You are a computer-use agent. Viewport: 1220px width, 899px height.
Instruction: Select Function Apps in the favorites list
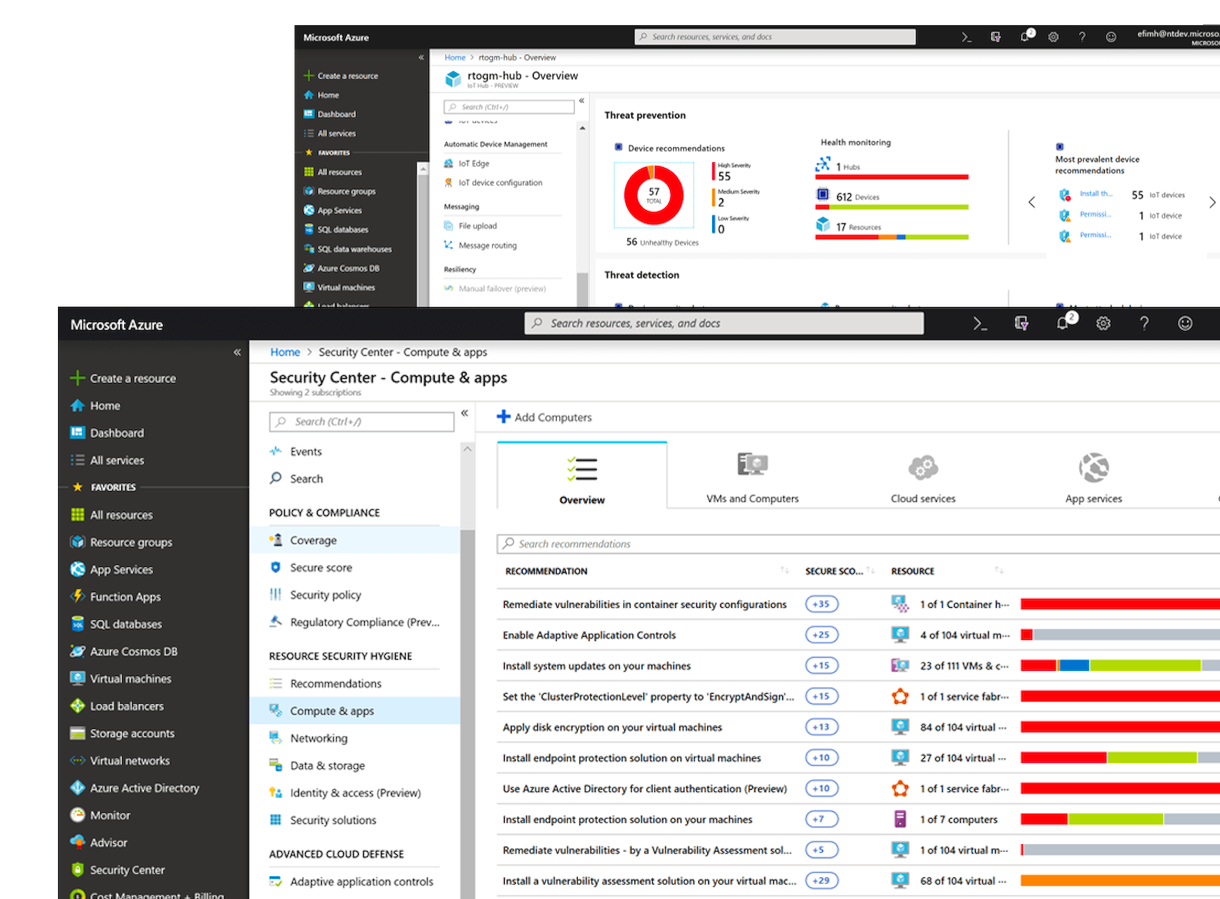[x=124, y=596]
